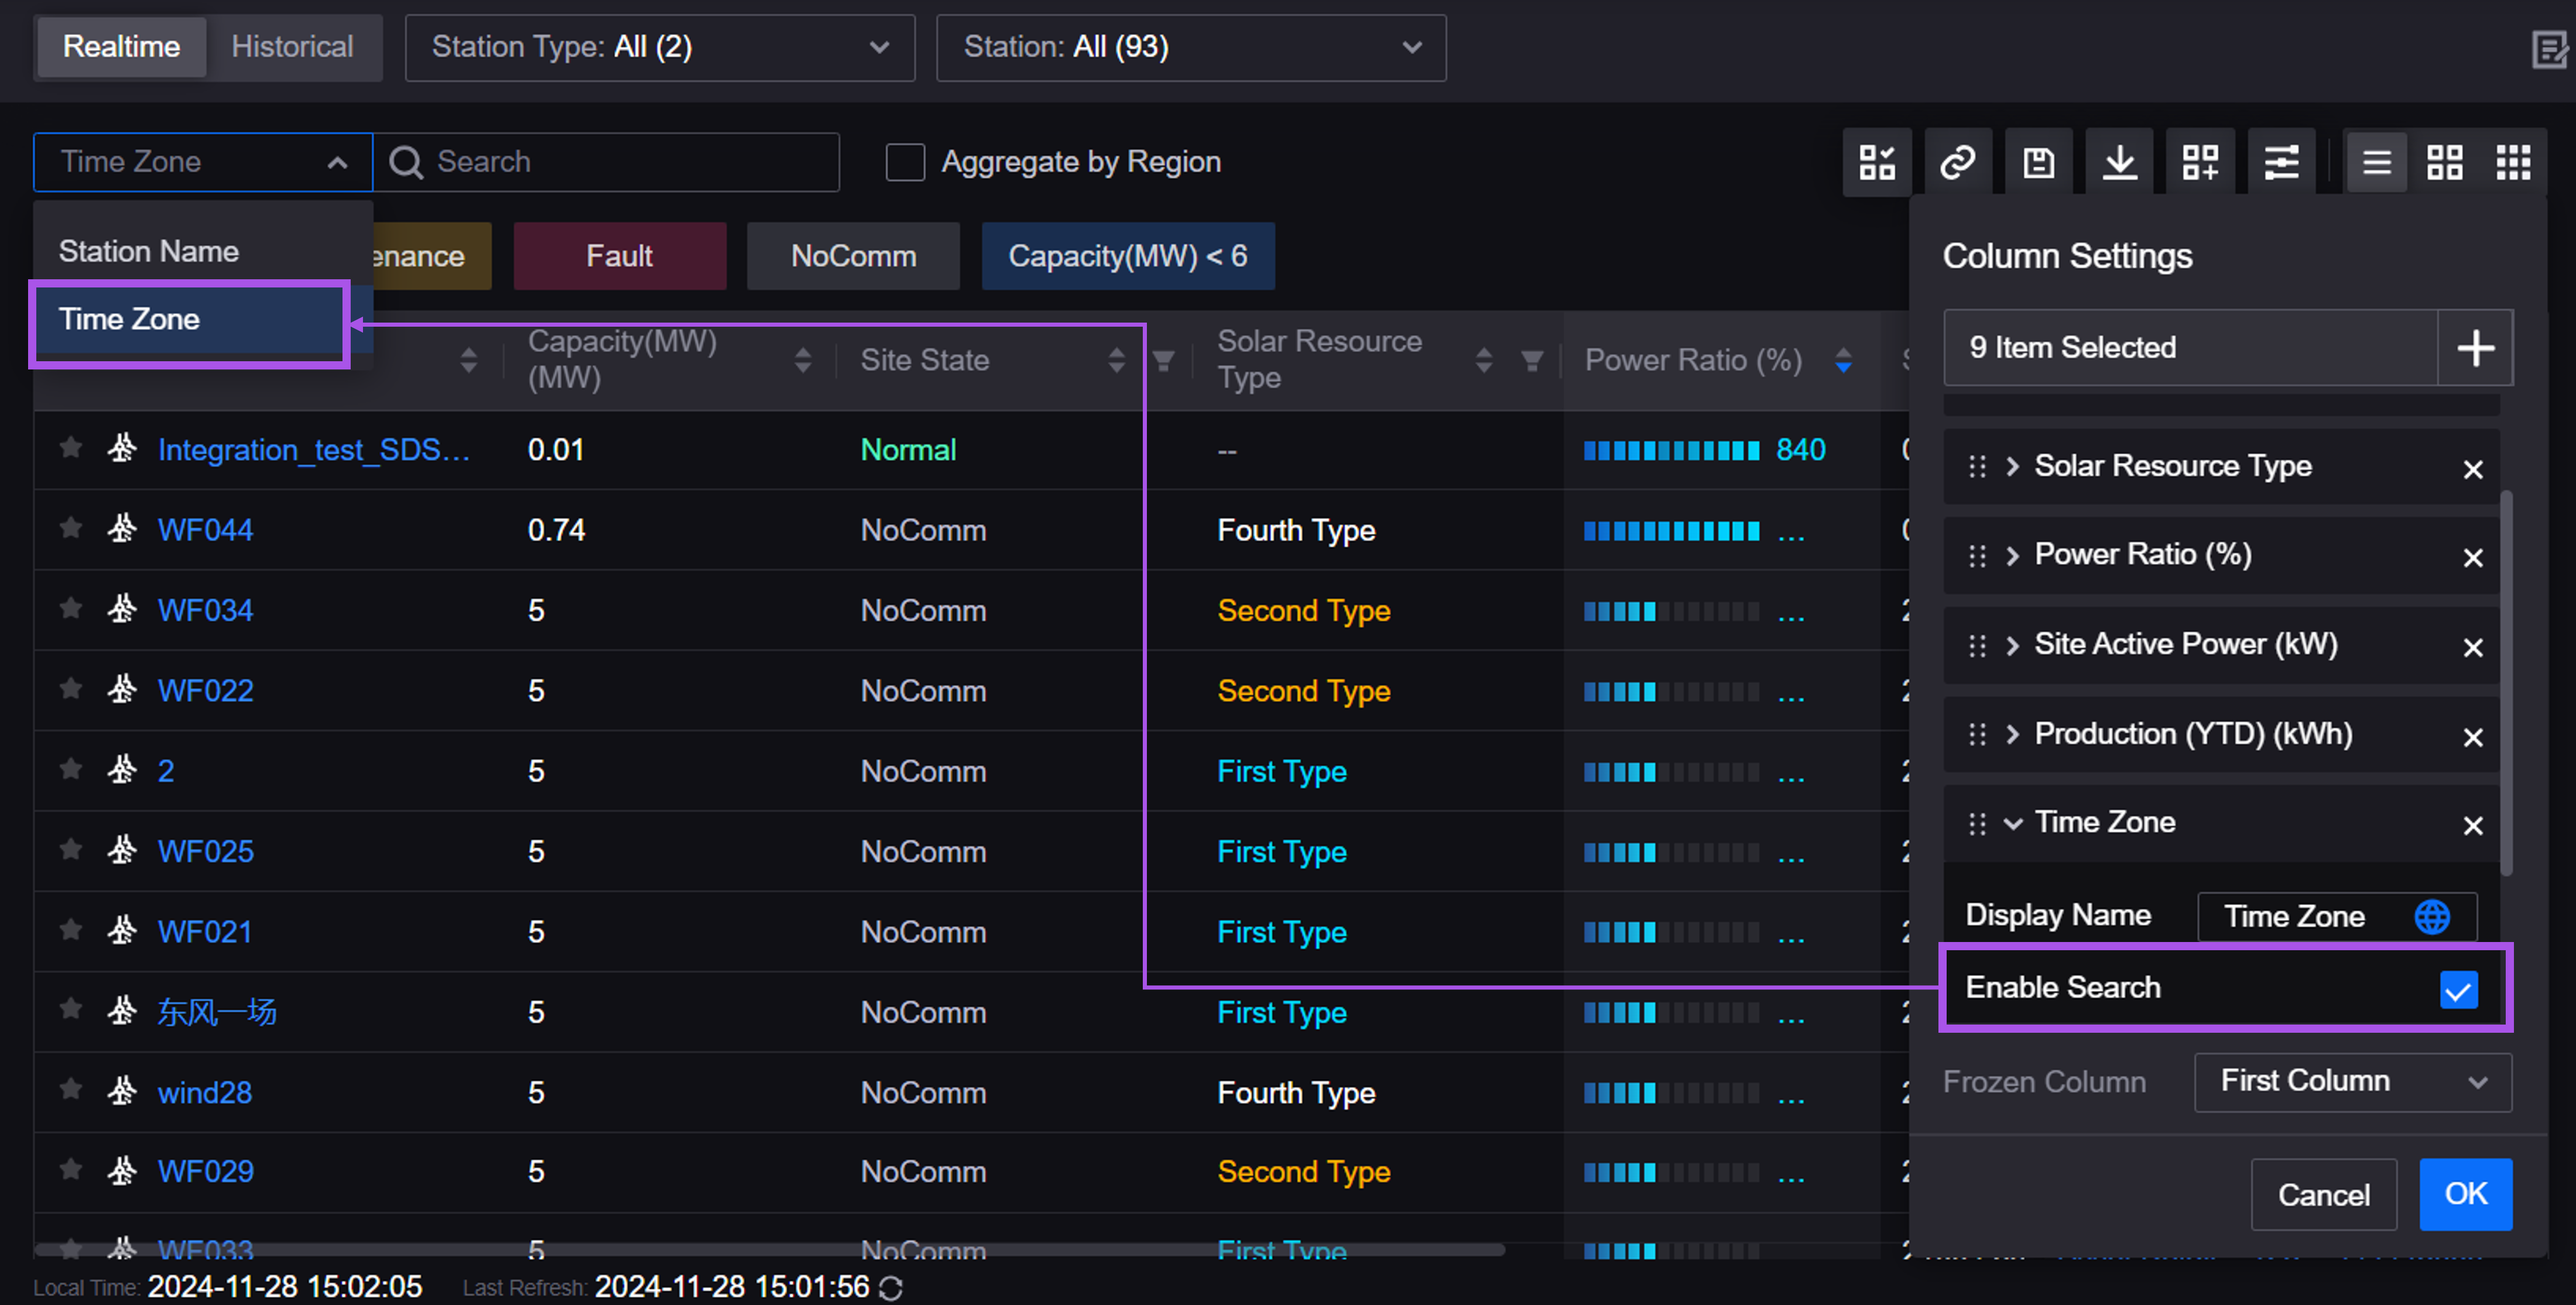Click the download icon in toolbar
This screenshot has height=1305, width=2576.
click(2119, 162)
